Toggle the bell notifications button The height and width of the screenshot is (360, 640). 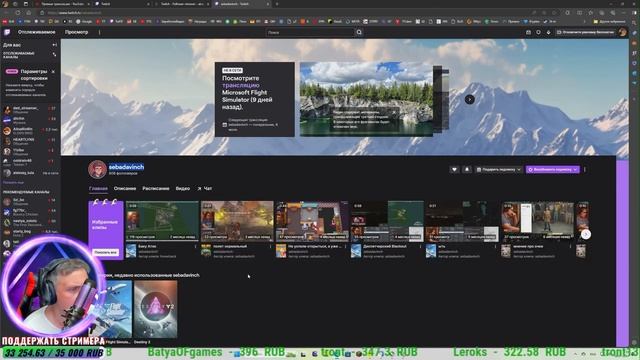[467, 169]
